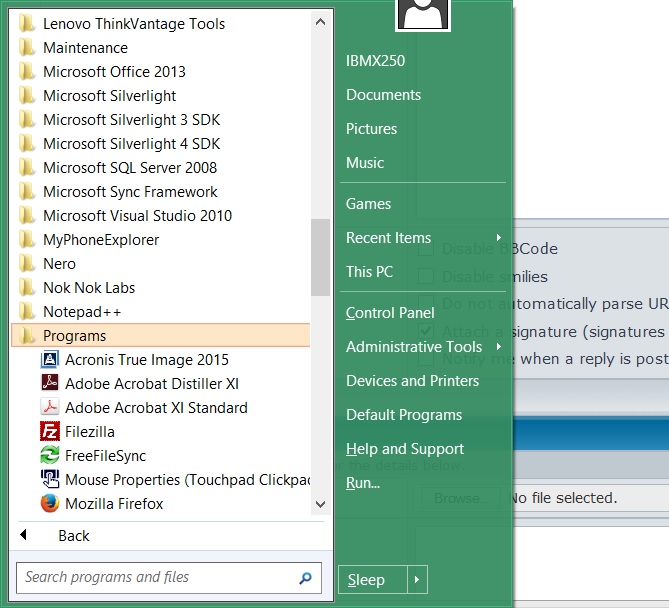Image resolution: width=669 pixels, height=608 pixels.
Task: Open Adobe Acrobat Distiller XI icon
Action: pyautogui.click(x=50, y=384)
